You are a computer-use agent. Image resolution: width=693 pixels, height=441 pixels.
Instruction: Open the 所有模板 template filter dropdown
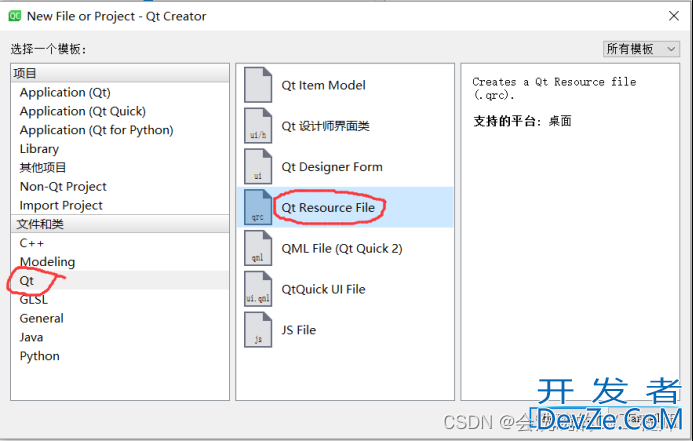(641, 49)
